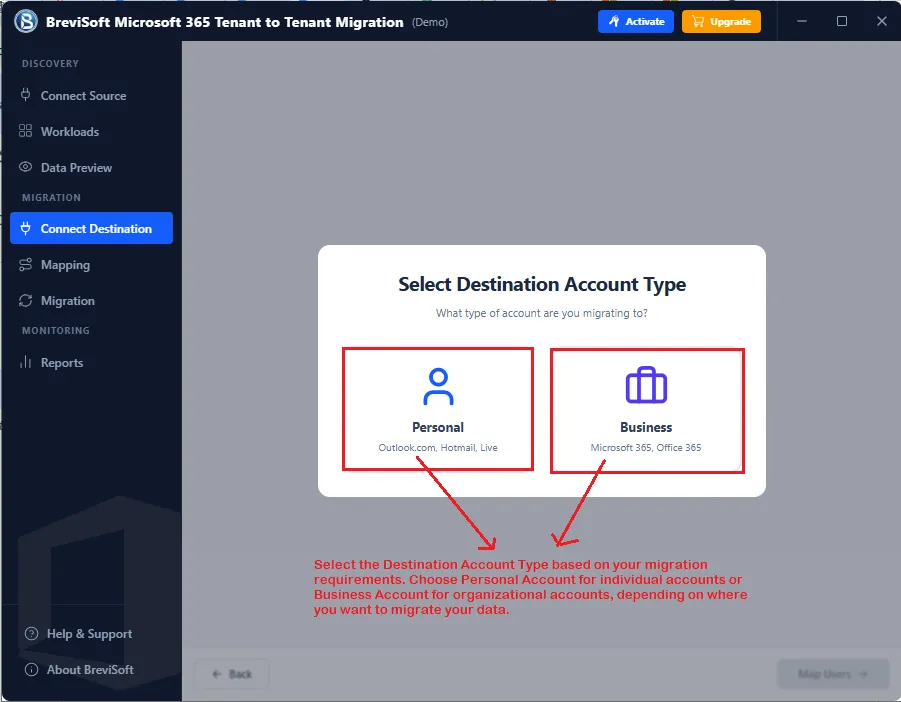Viewport: 901px width, 702px height.
Task: Open the Data Preview section
Action: point(91,168)
